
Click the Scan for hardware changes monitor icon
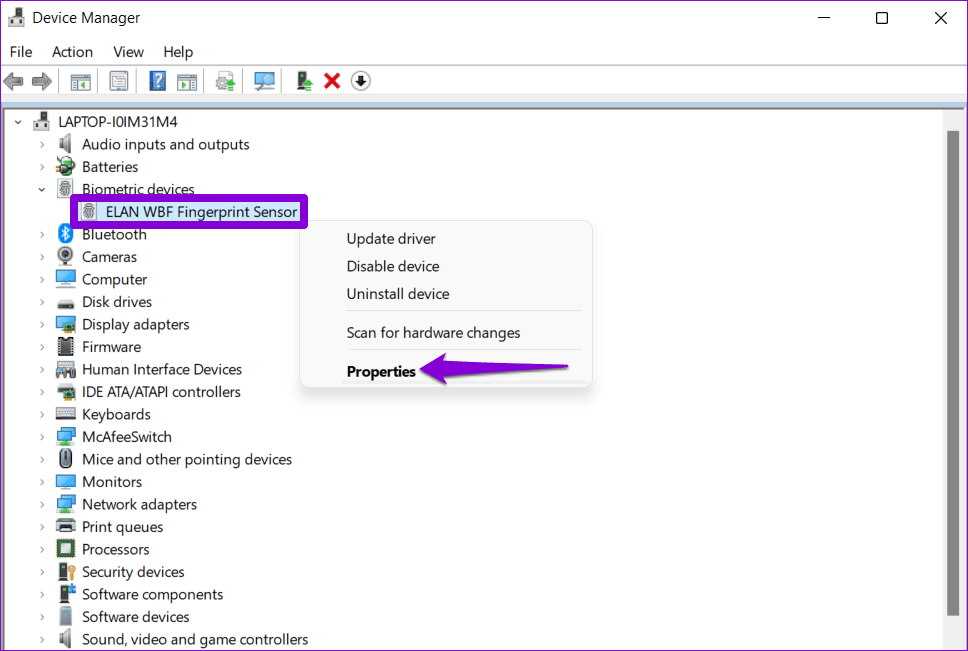(264, 81)
